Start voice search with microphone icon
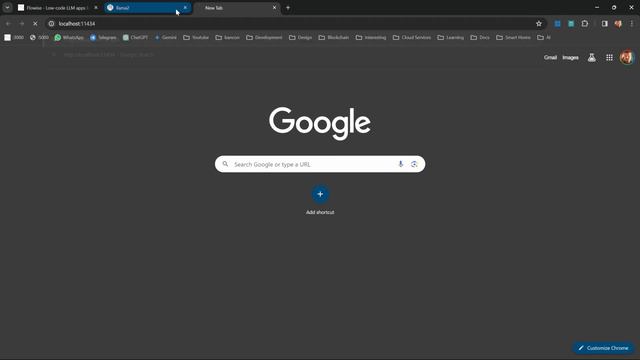This screenshot has width=640, height=360. tap(400, 164)
